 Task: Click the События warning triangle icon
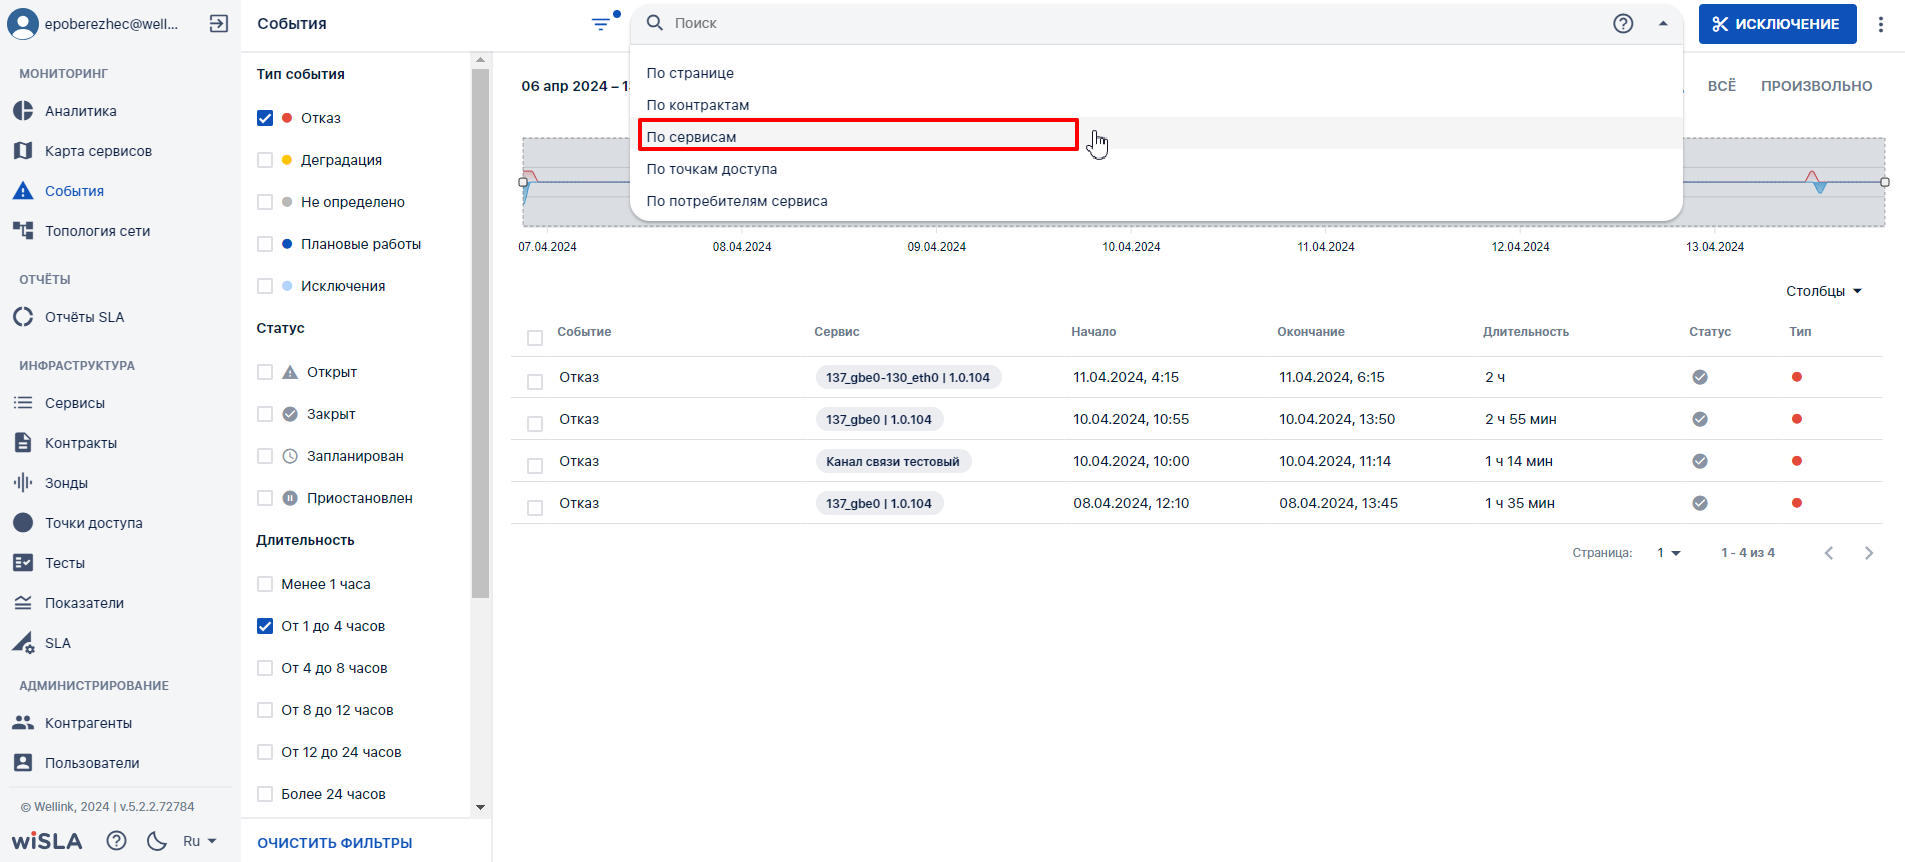[x=23, y=191]
